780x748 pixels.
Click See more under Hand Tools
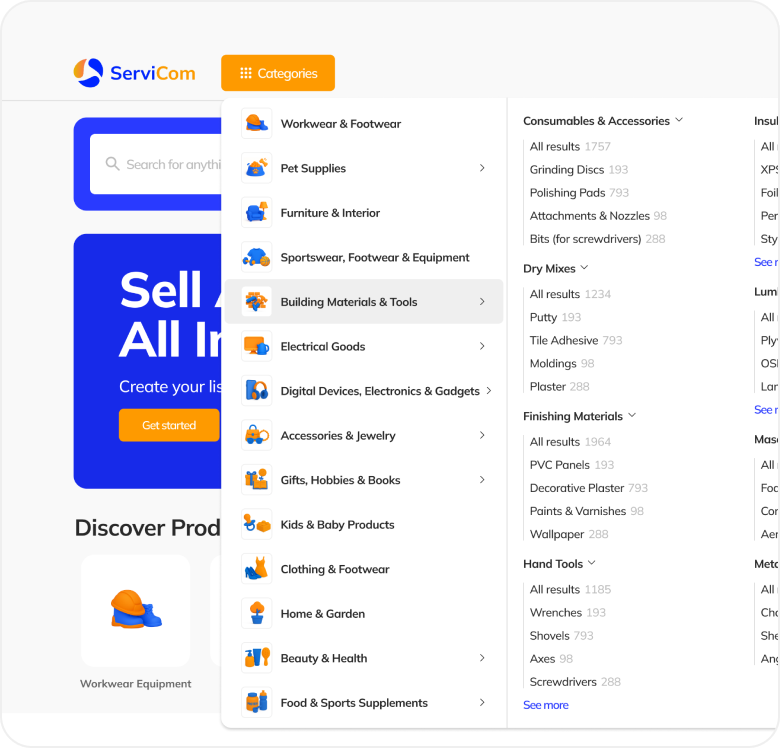(546, 705)
